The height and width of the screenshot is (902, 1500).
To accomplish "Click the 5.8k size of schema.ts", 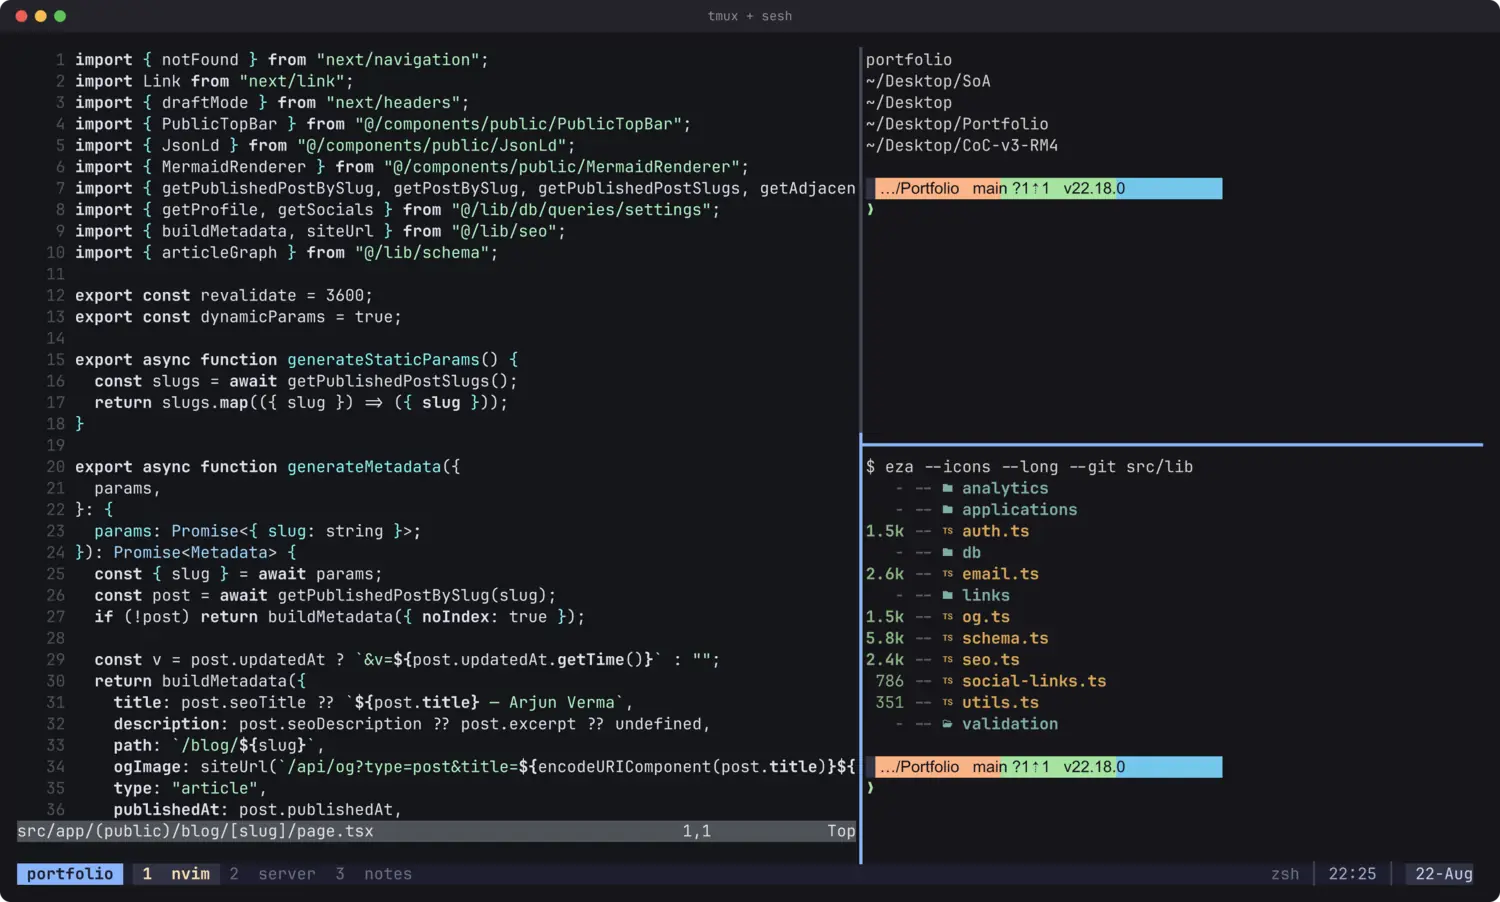I will click(x=885, y=638).
